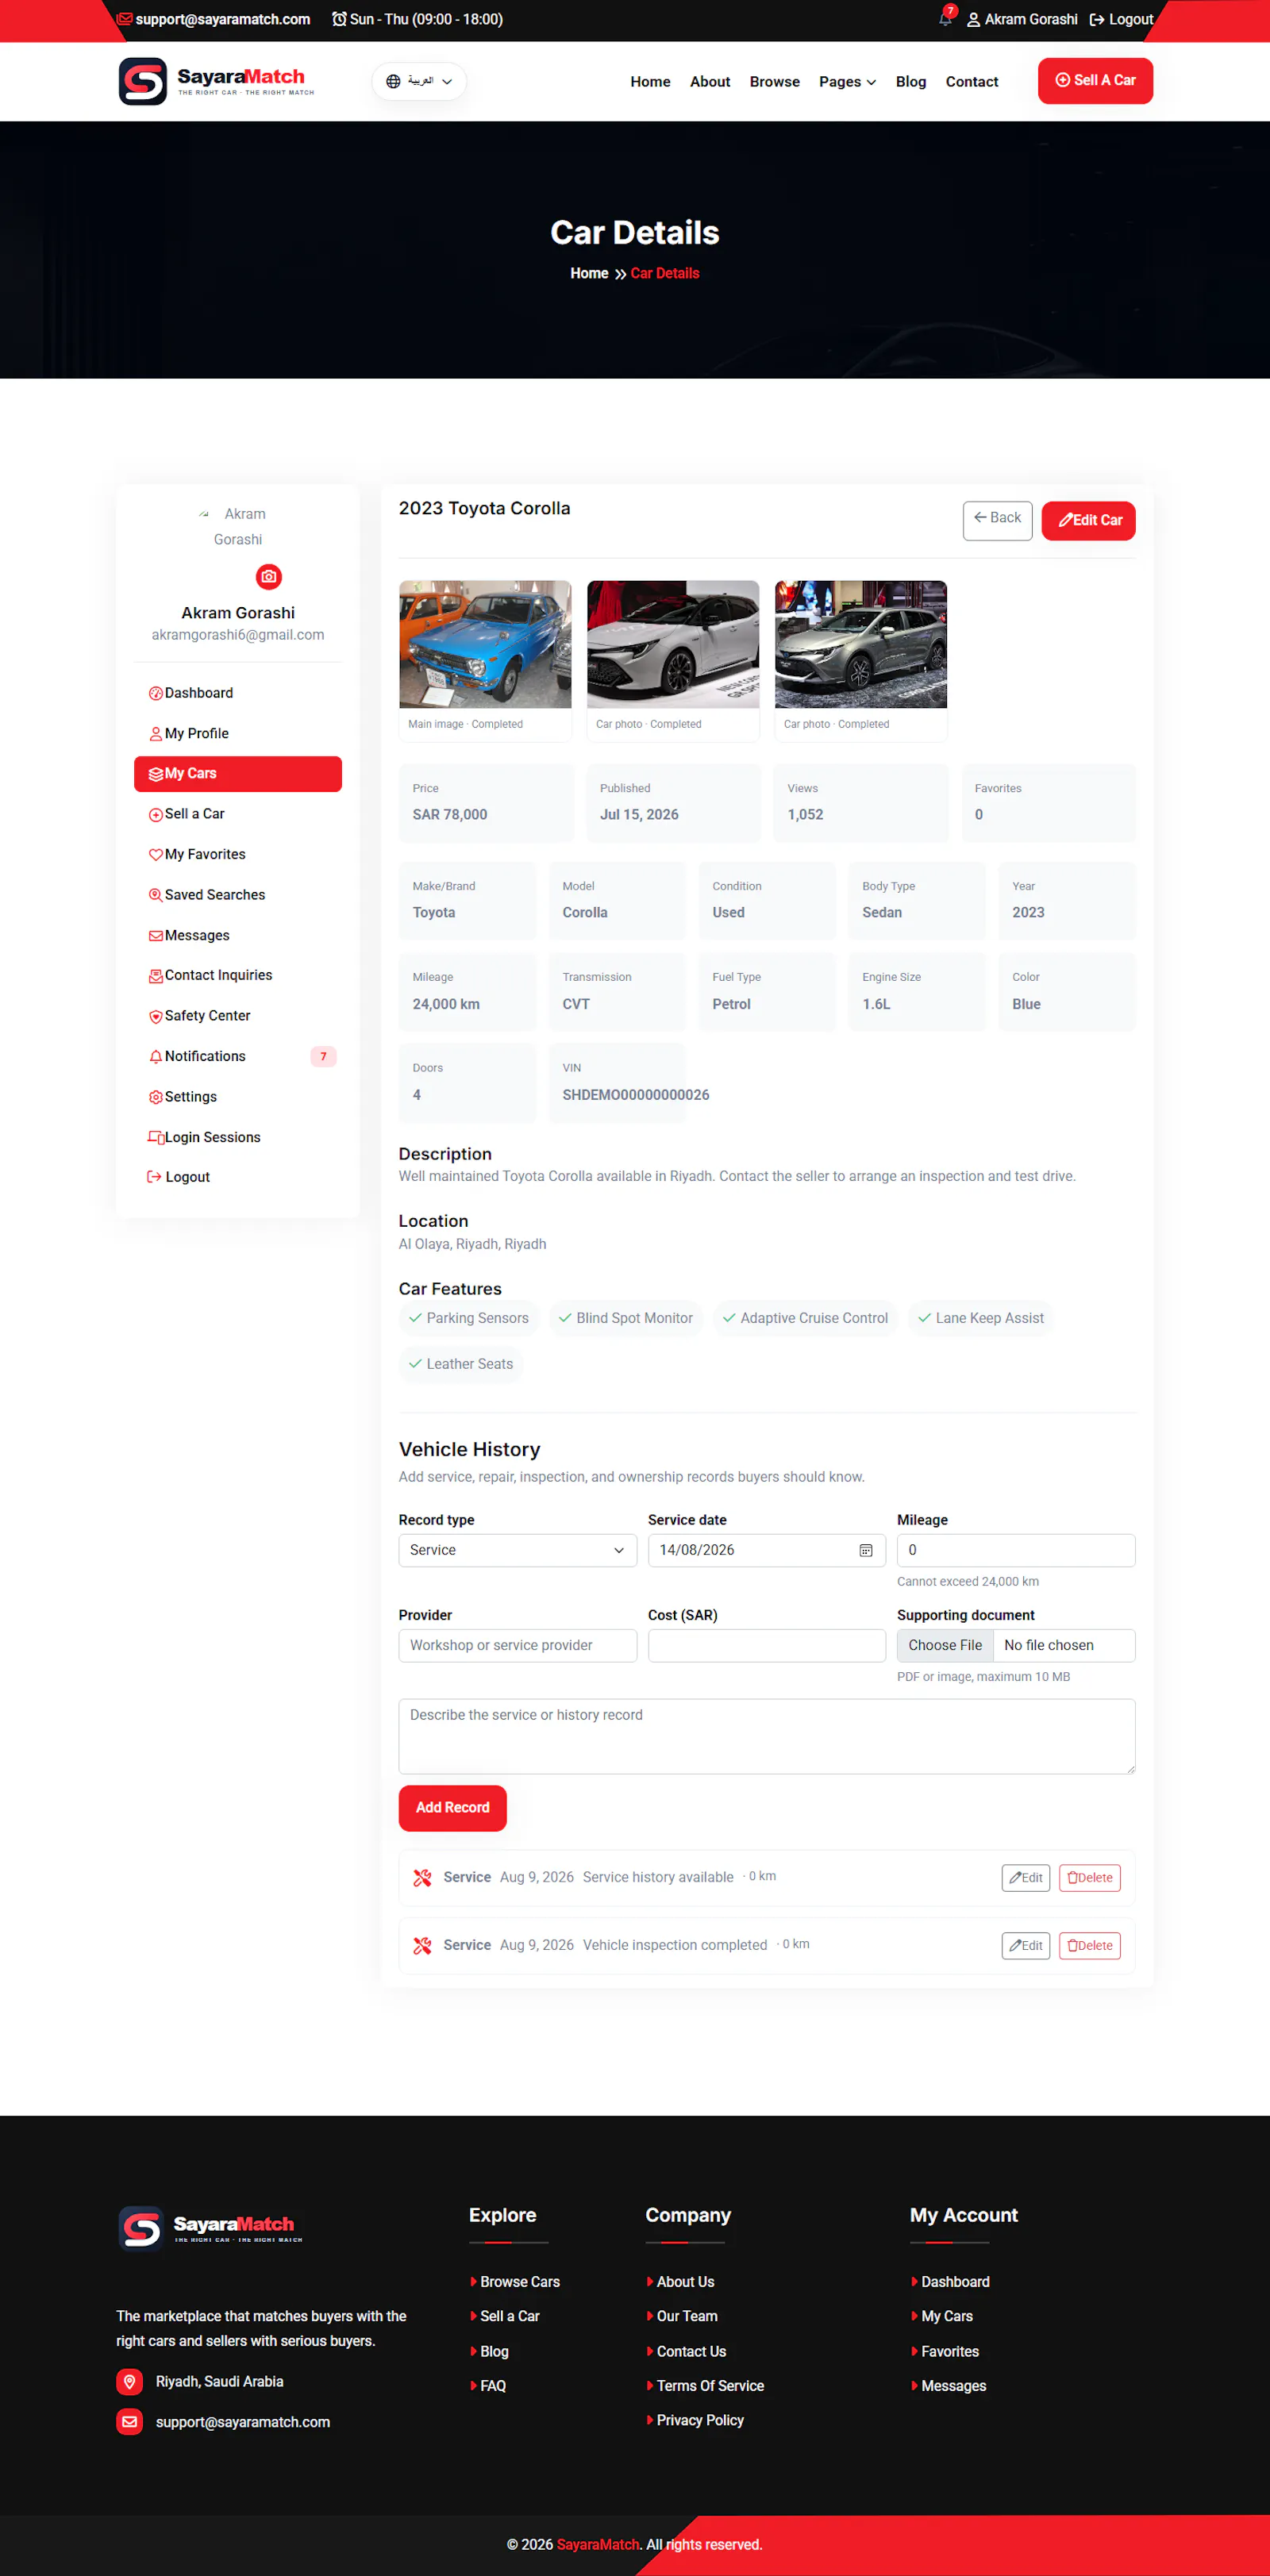
Task: Click the Back button
Action: tap(997, 520)
